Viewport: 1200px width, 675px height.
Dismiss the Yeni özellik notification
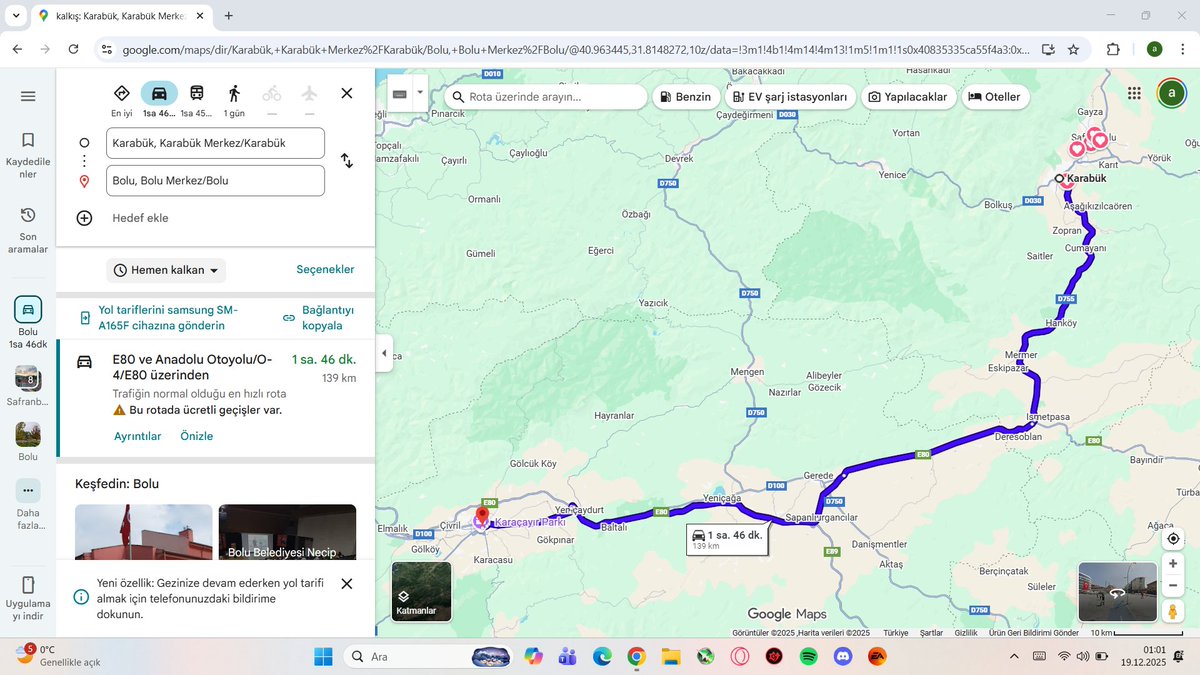tap(346, 583)
